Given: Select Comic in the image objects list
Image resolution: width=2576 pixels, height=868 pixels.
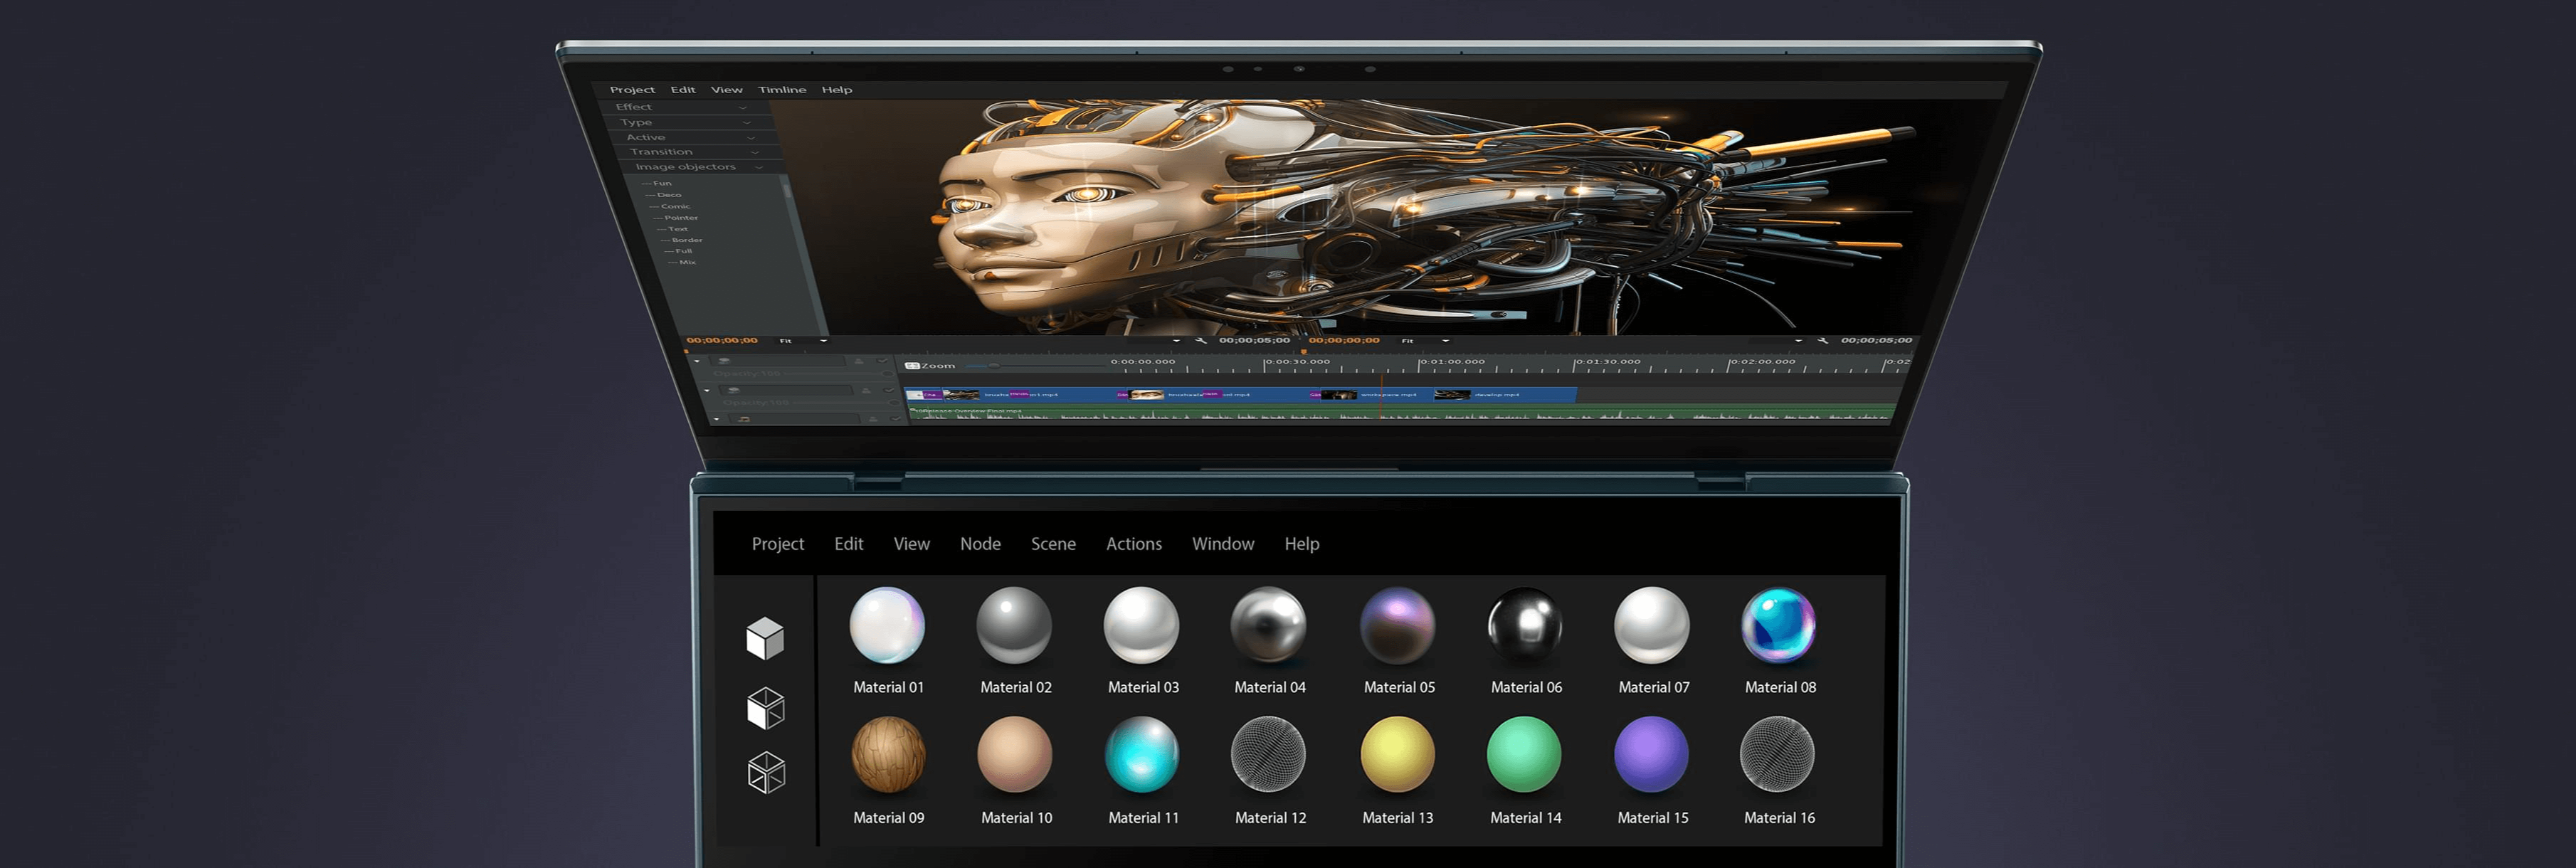Looking at the screenshot, I should point(671,207).
